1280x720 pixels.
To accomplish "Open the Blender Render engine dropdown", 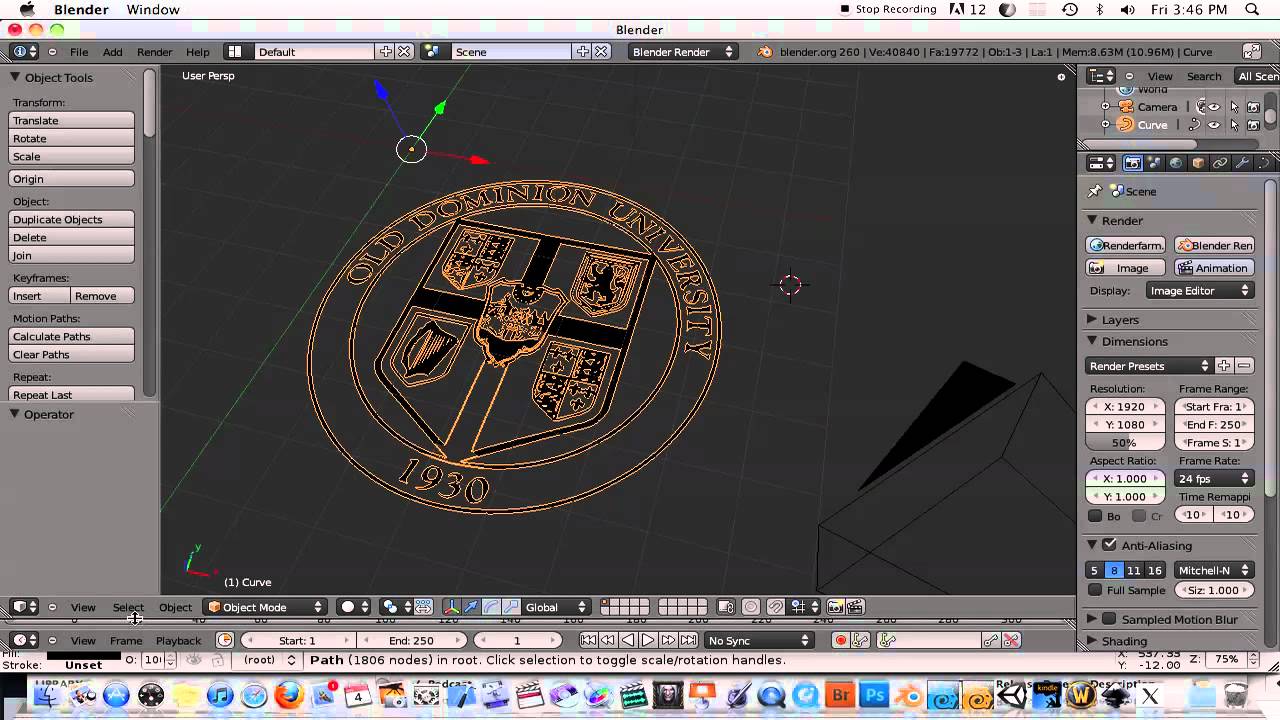I will [x=683, y=52].
